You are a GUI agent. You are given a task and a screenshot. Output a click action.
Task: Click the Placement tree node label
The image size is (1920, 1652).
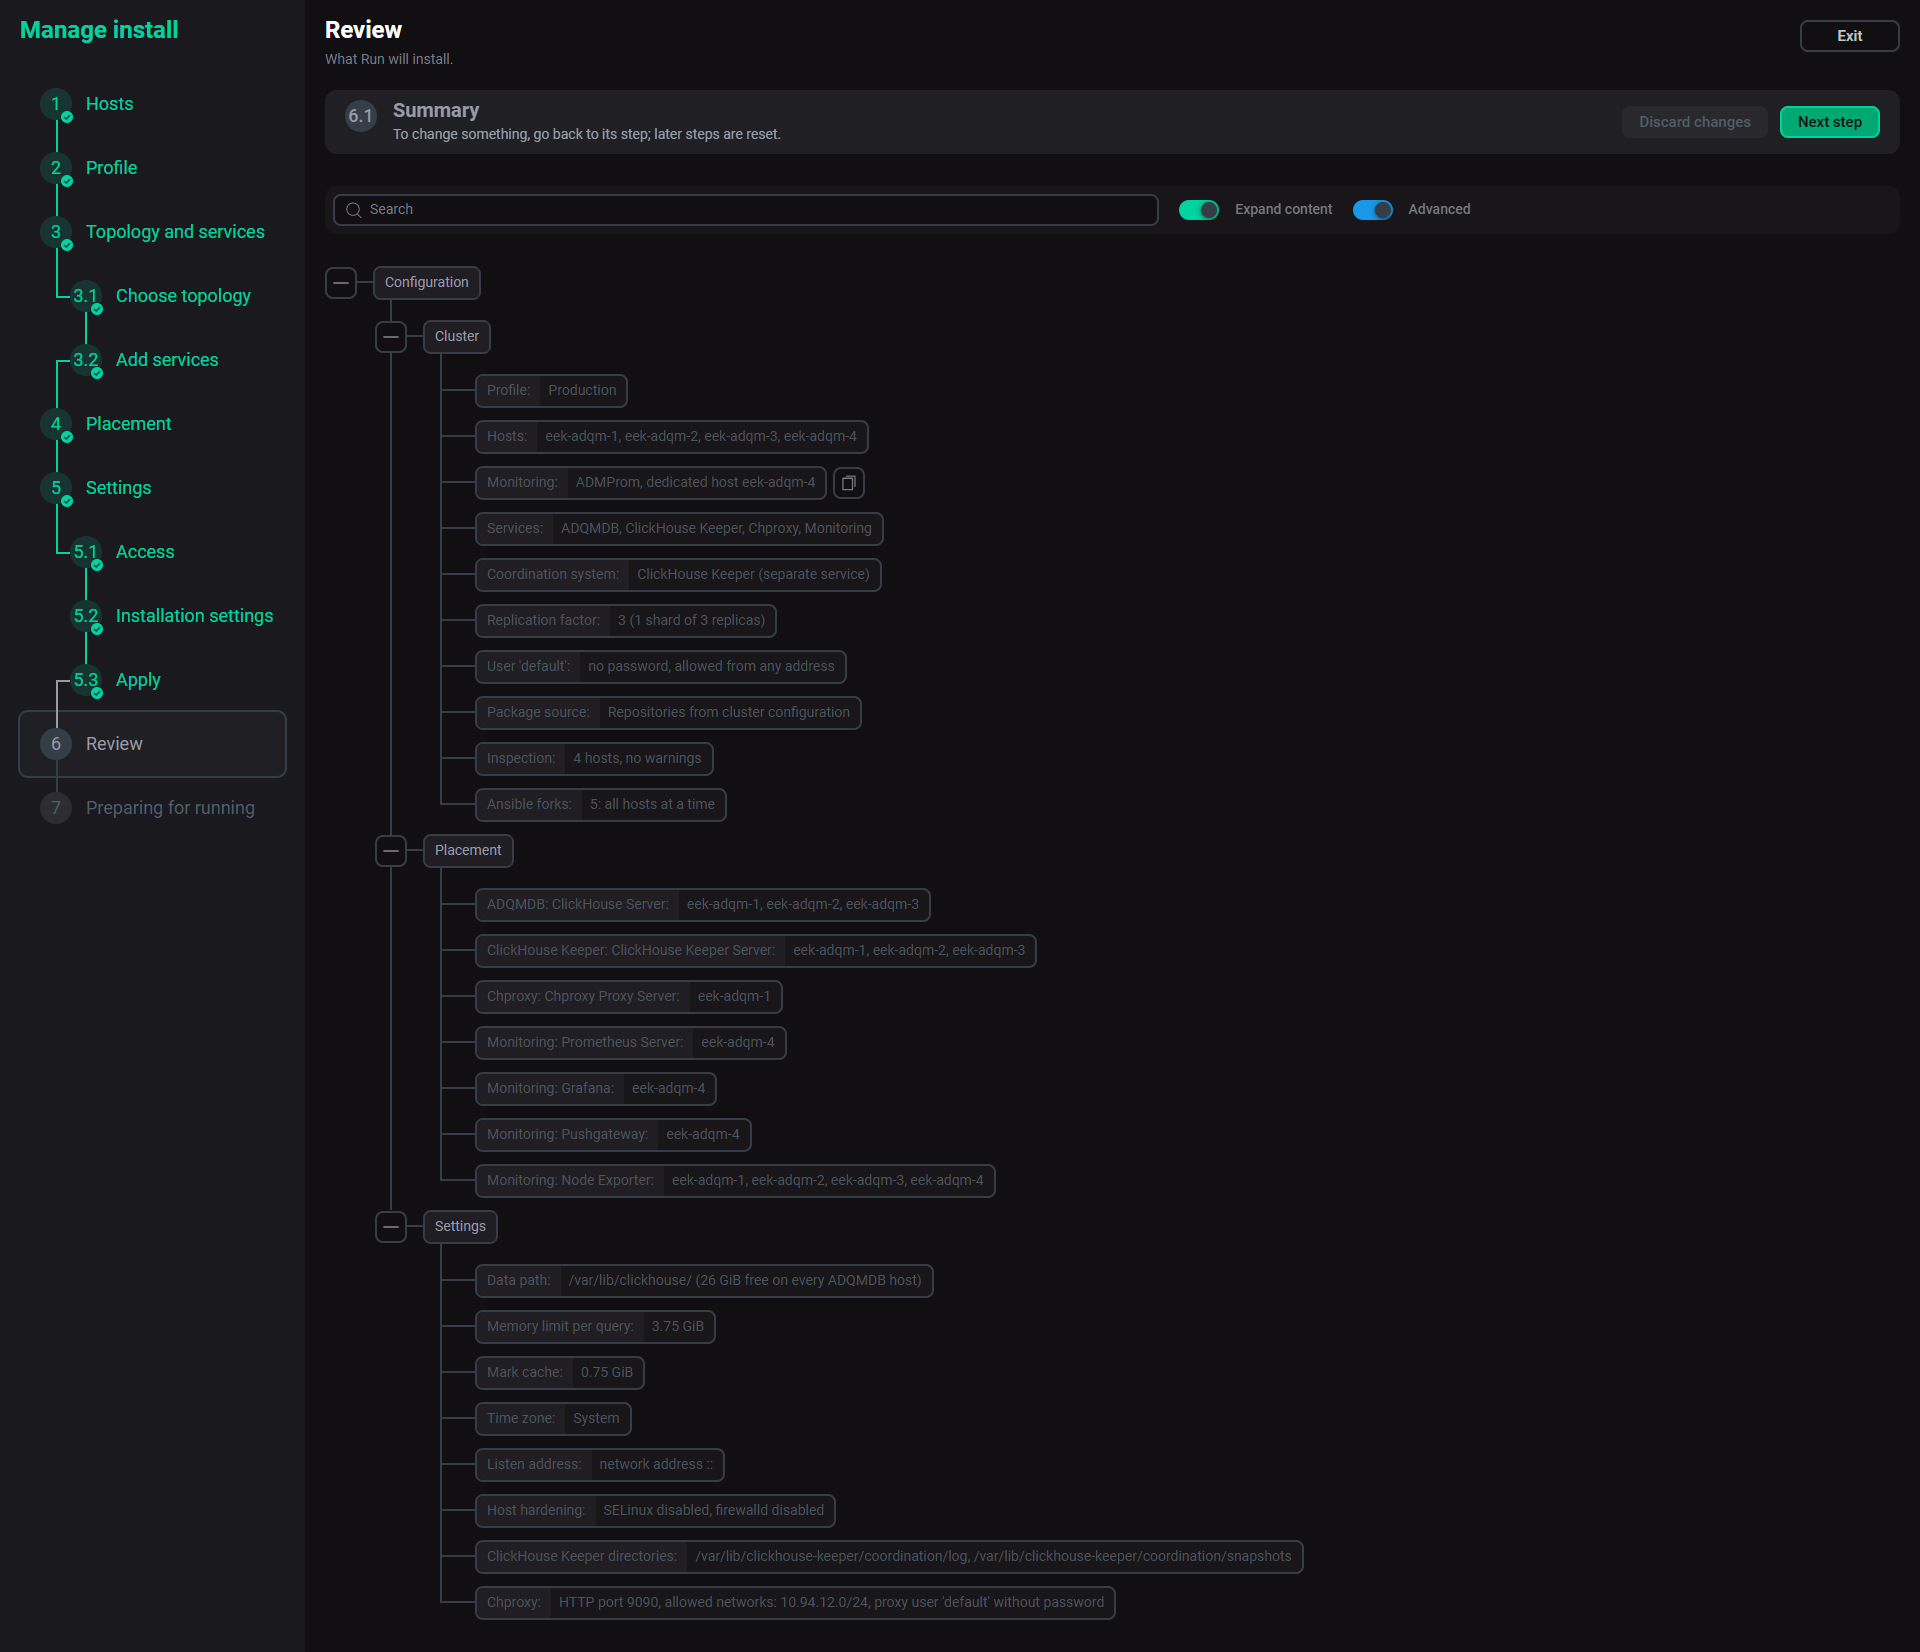(x=467, y=851)
